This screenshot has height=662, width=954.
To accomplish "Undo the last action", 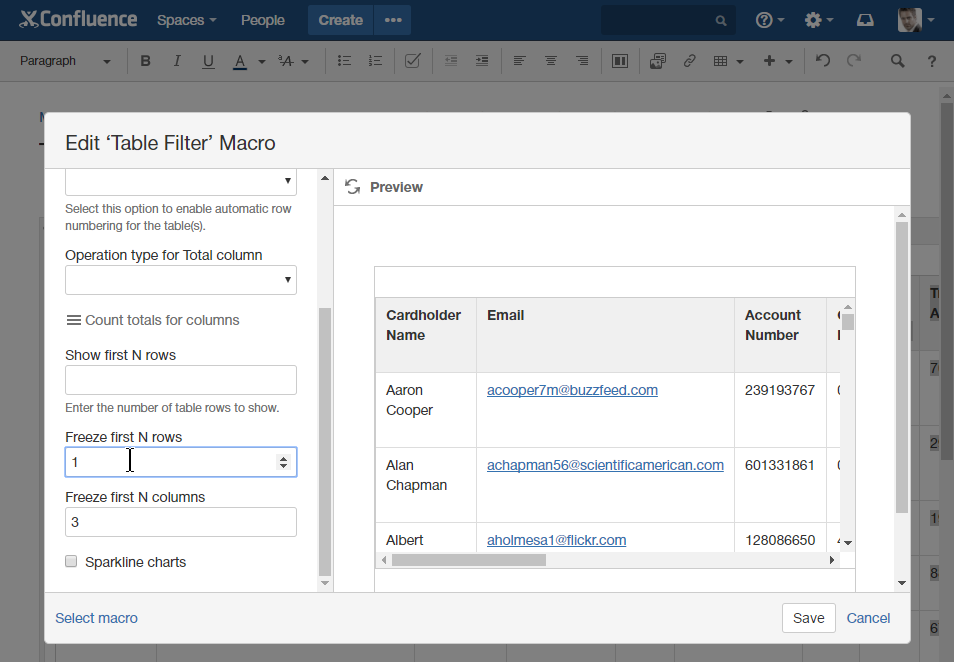I will [820, 61].
